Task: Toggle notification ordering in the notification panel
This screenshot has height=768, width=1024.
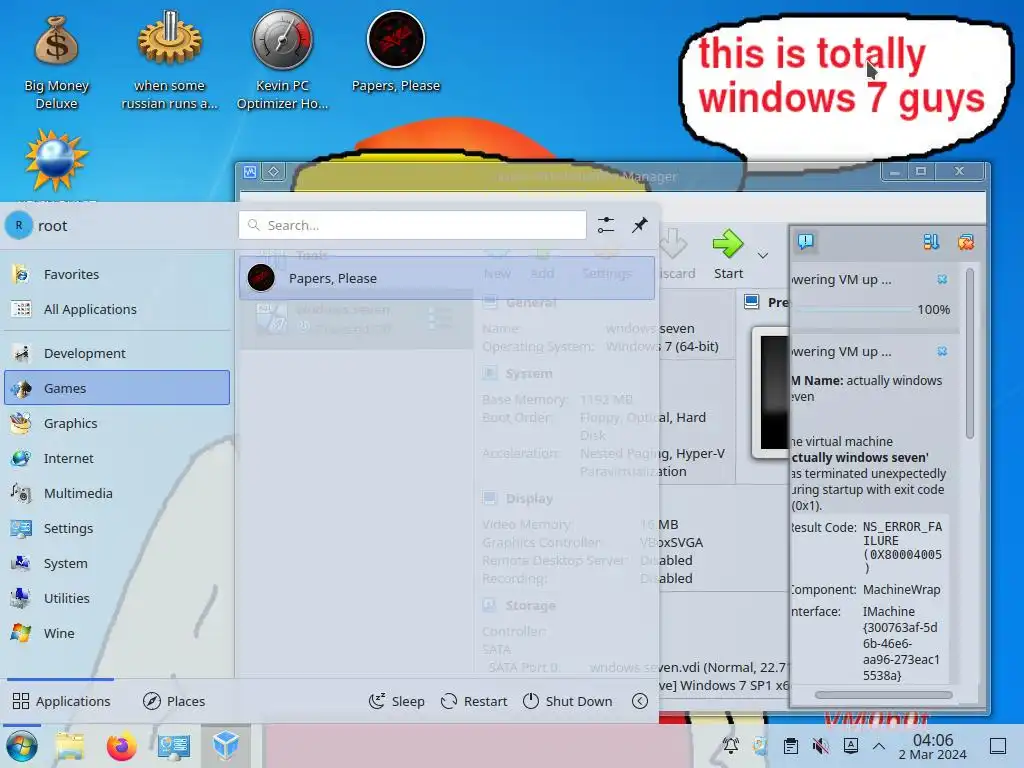Action: pyautogui.click(x=931, y=242)
